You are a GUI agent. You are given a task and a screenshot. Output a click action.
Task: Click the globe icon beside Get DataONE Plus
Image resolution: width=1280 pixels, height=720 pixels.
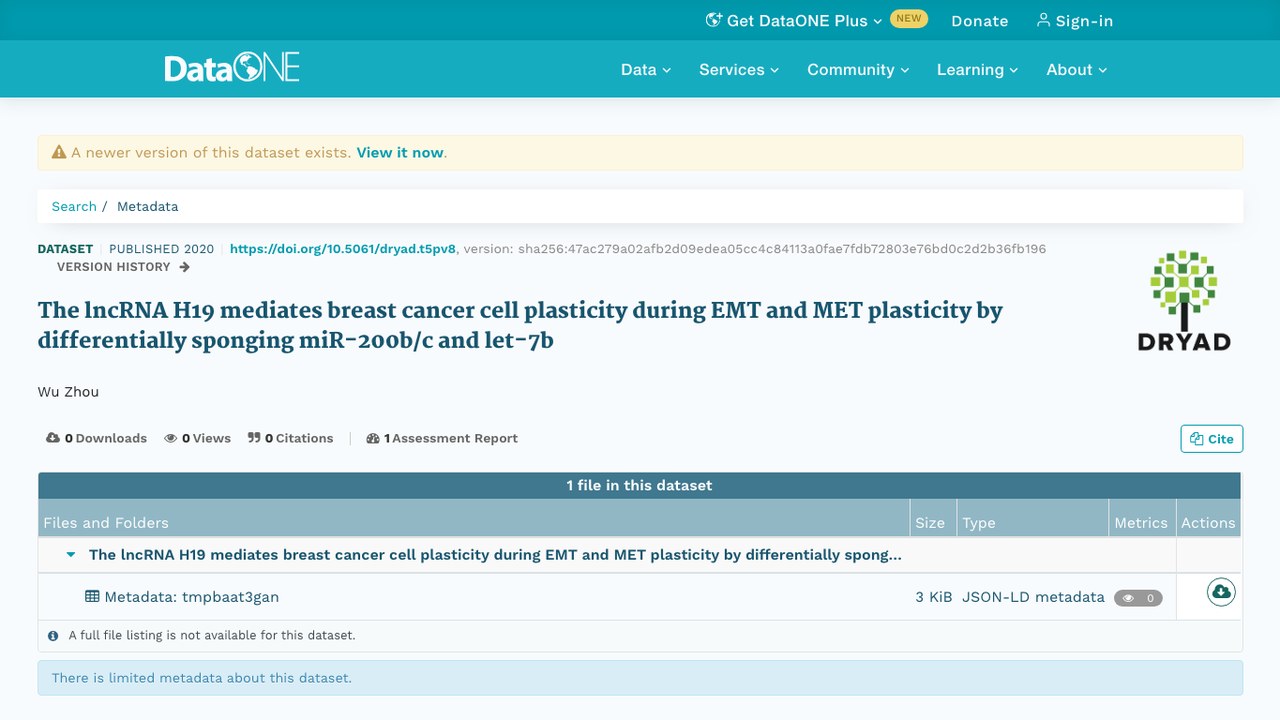pyautogui.click(x=714, y=20)
